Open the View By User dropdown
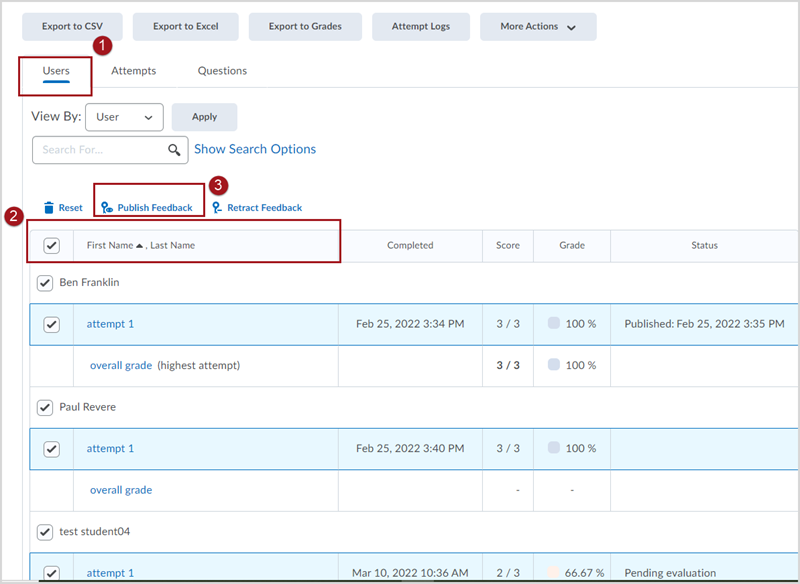 [124, 117]
